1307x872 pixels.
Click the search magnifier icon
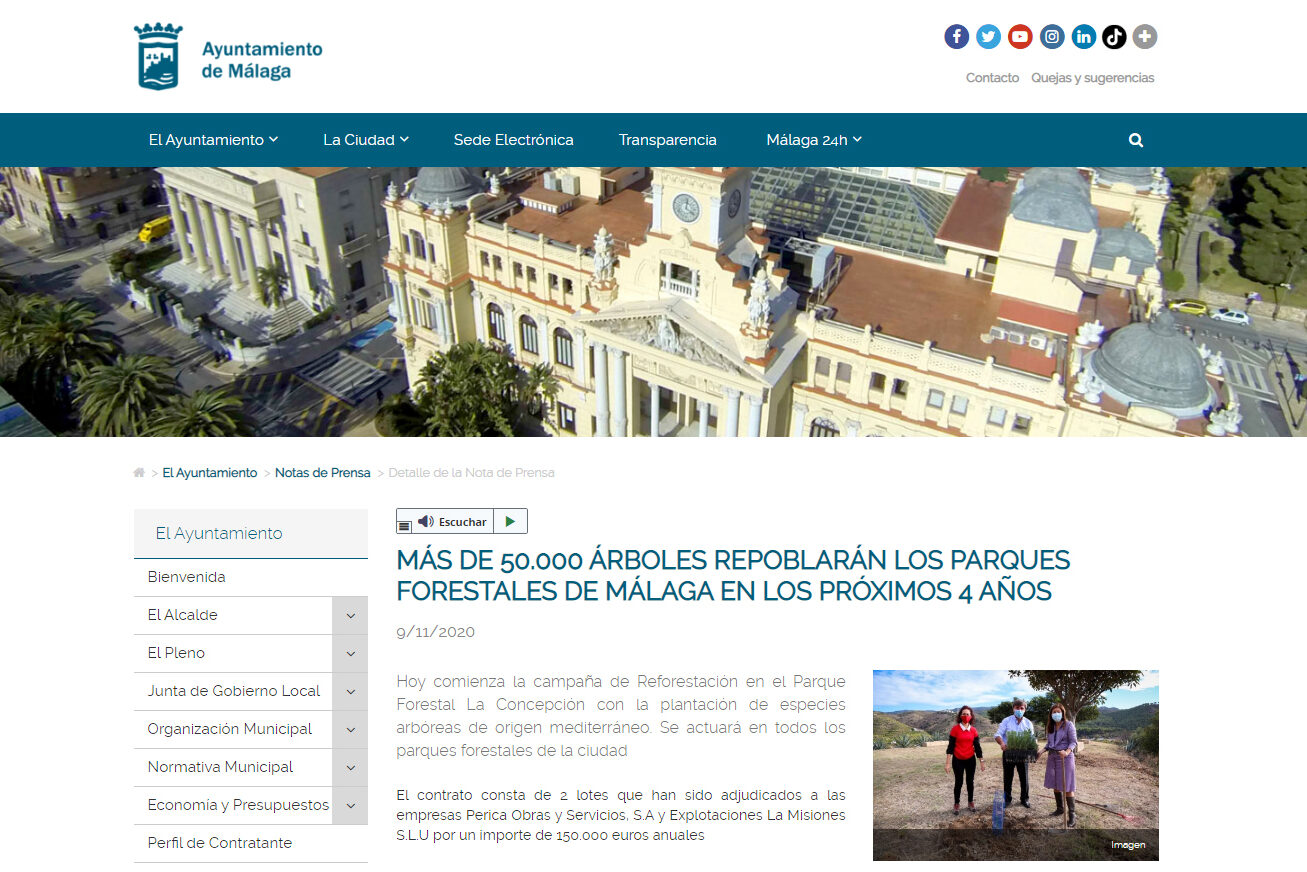[1136, 140]
